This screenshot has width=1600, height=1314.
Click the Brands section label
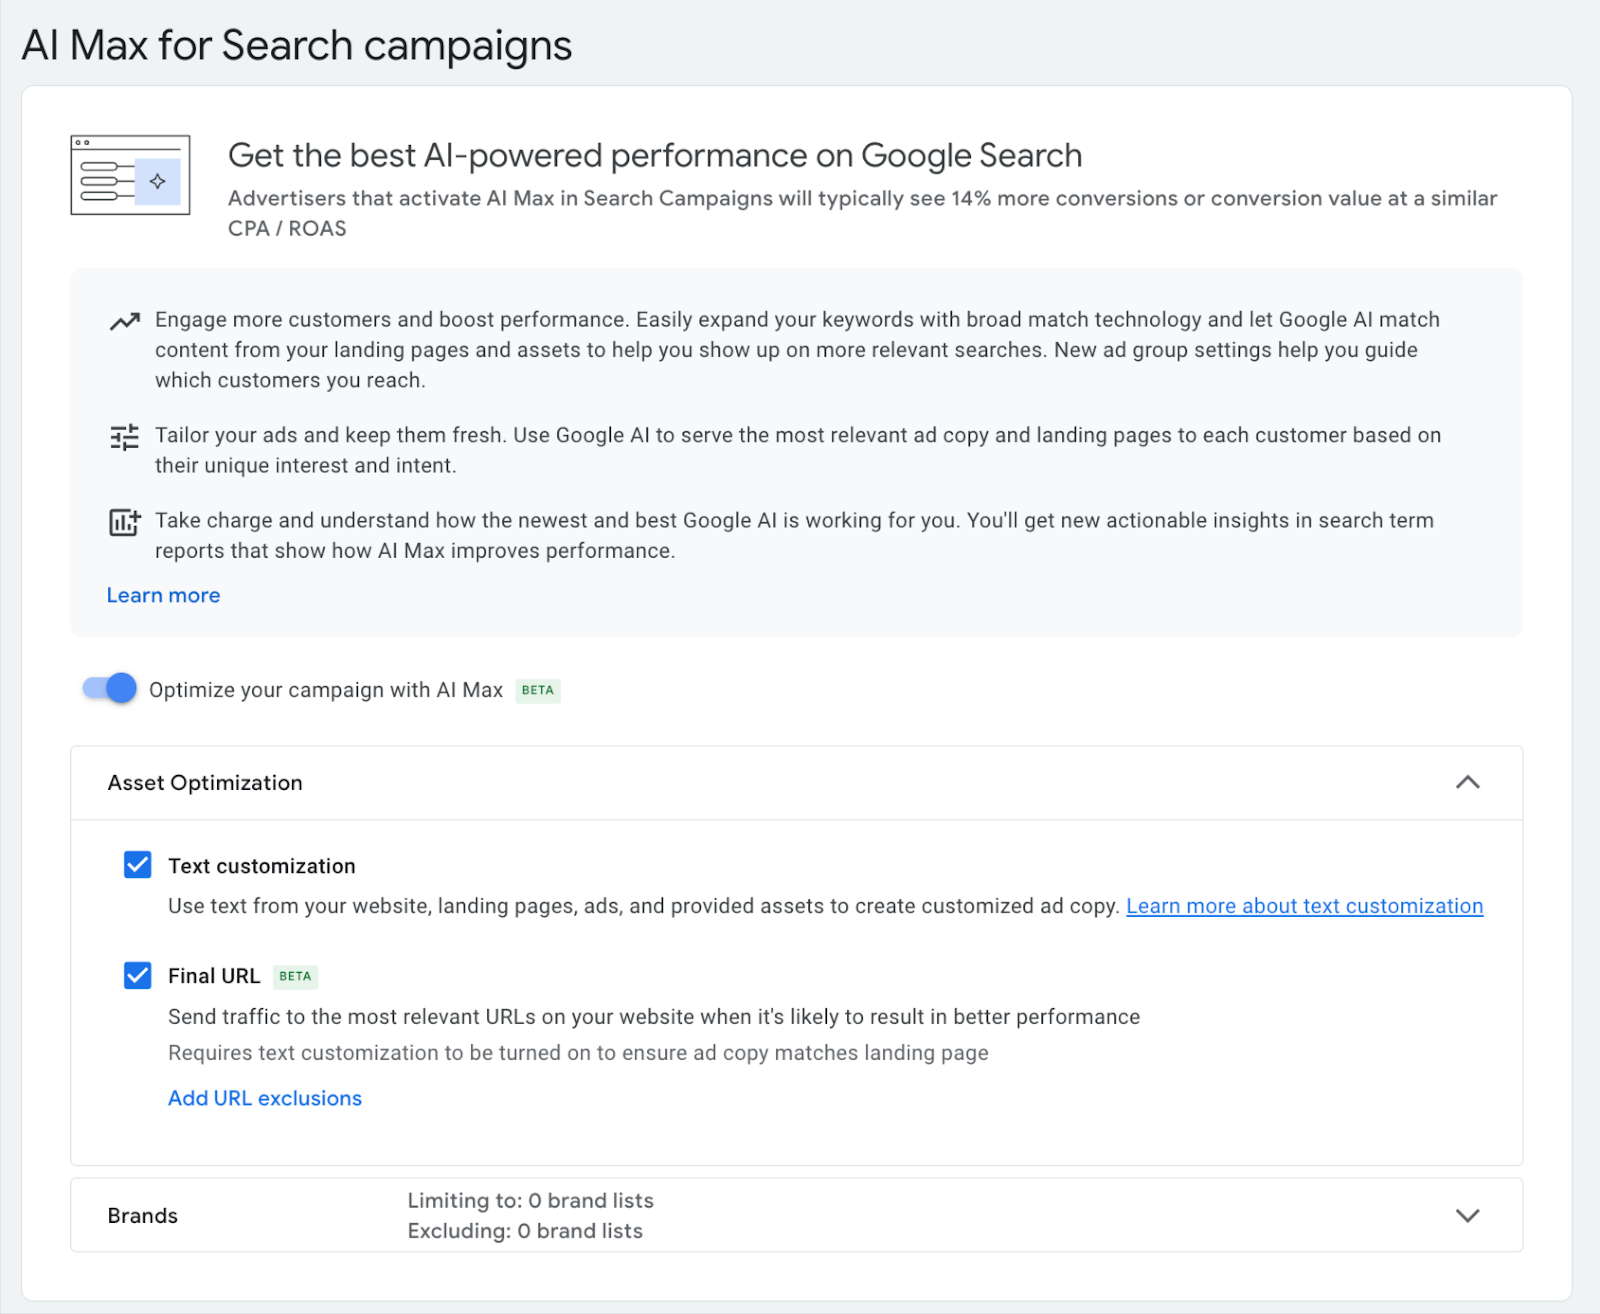[143, 1216]
